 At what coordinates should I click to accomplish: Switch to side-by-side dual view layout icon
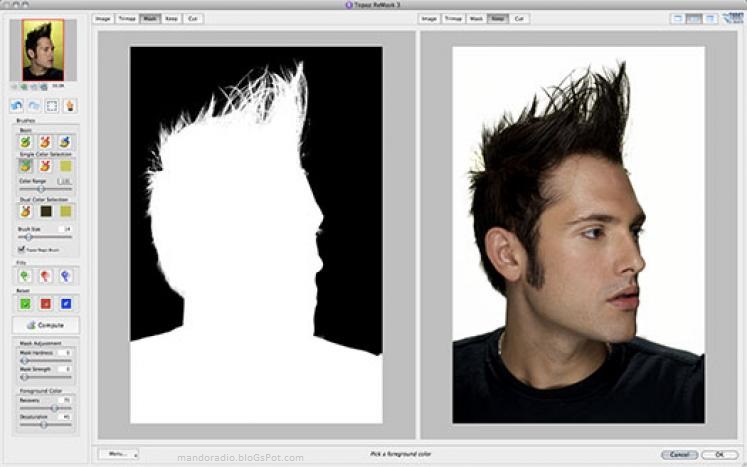click(x=694, y=19)
